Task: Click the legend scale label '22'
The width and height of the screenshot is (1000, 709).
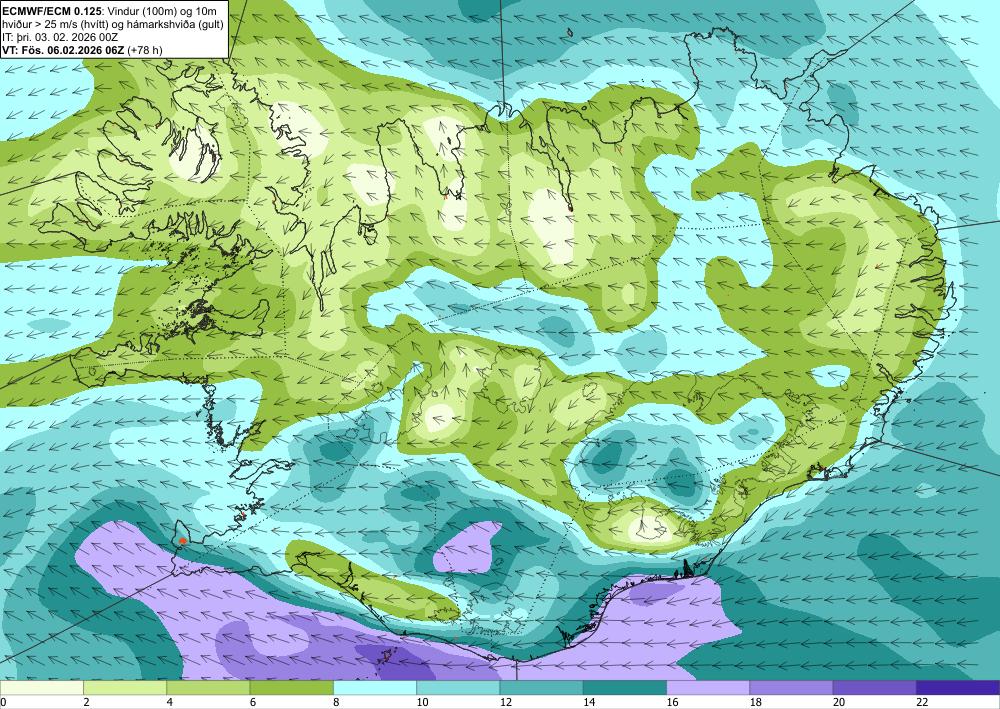Action: tap(922, 703)
